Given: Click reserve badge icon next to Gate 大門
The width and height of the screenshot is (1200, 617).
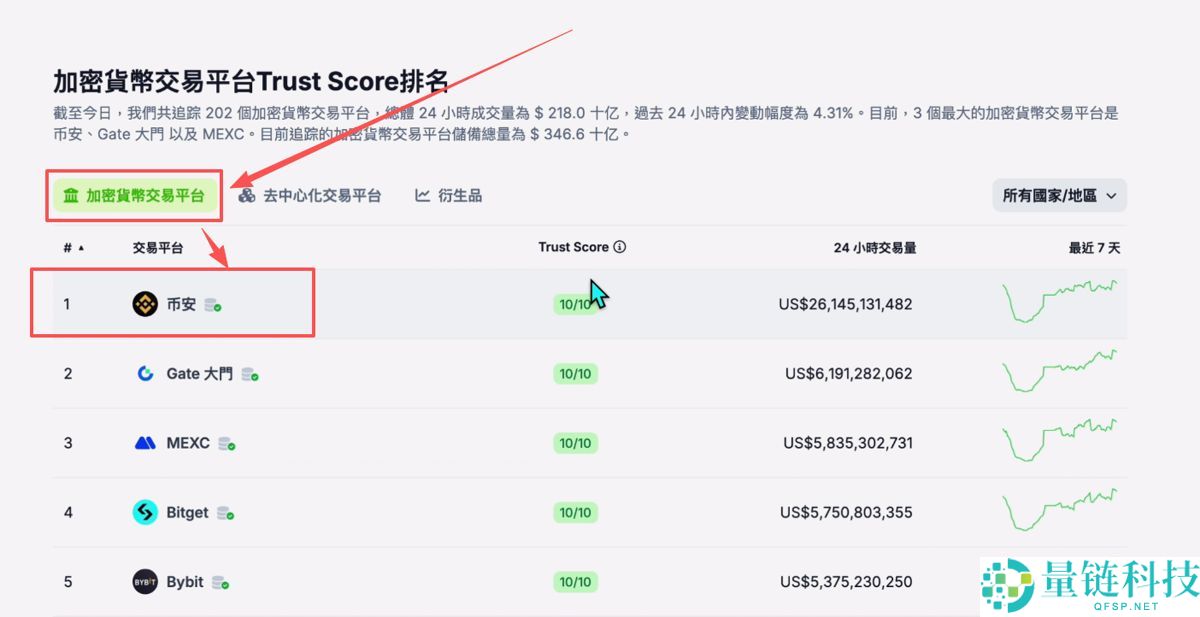Looking at the screenshot, I should (x=251, y=374).
